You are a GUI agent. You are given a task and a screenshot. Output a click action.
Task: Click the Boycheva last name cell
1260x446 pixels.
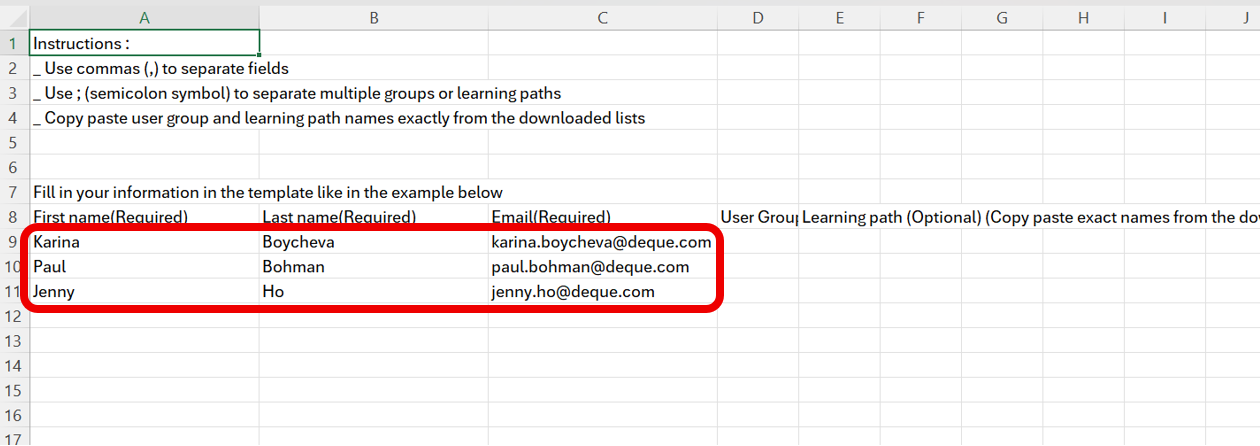[374, 242]
